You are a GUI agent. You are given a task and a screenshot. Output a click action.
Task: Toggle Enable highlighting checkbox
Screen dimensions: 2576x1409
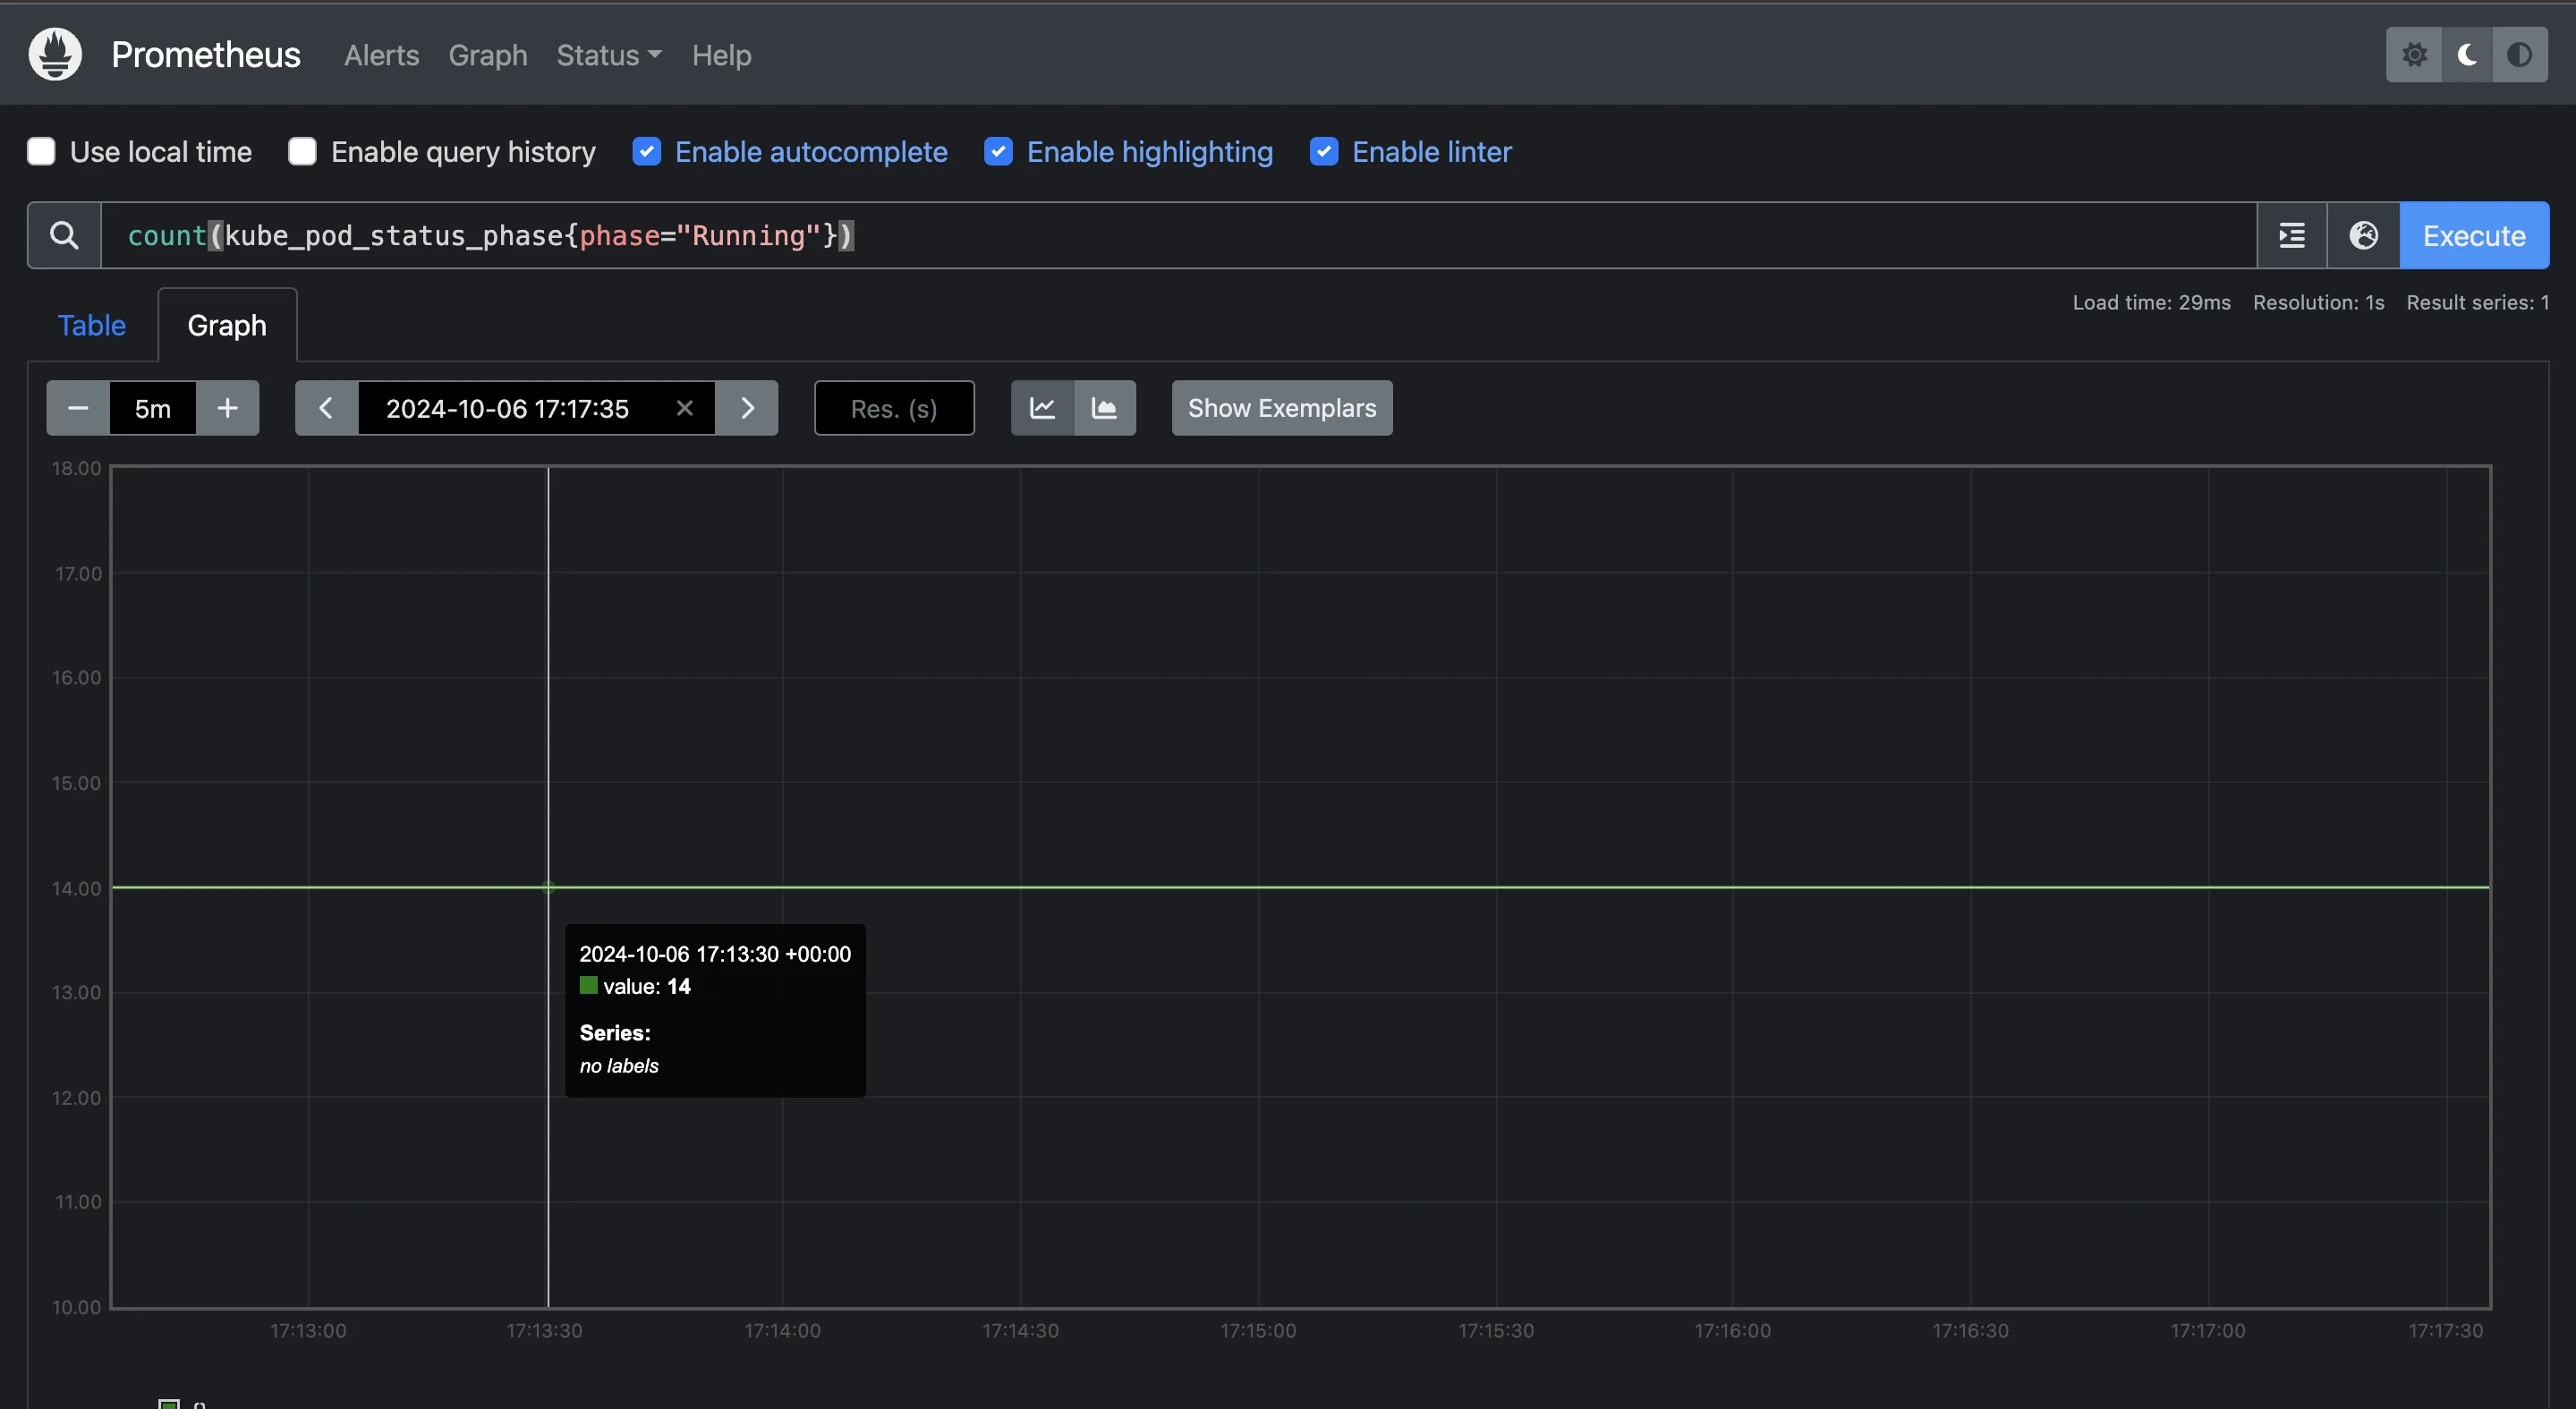pos(998,151)
